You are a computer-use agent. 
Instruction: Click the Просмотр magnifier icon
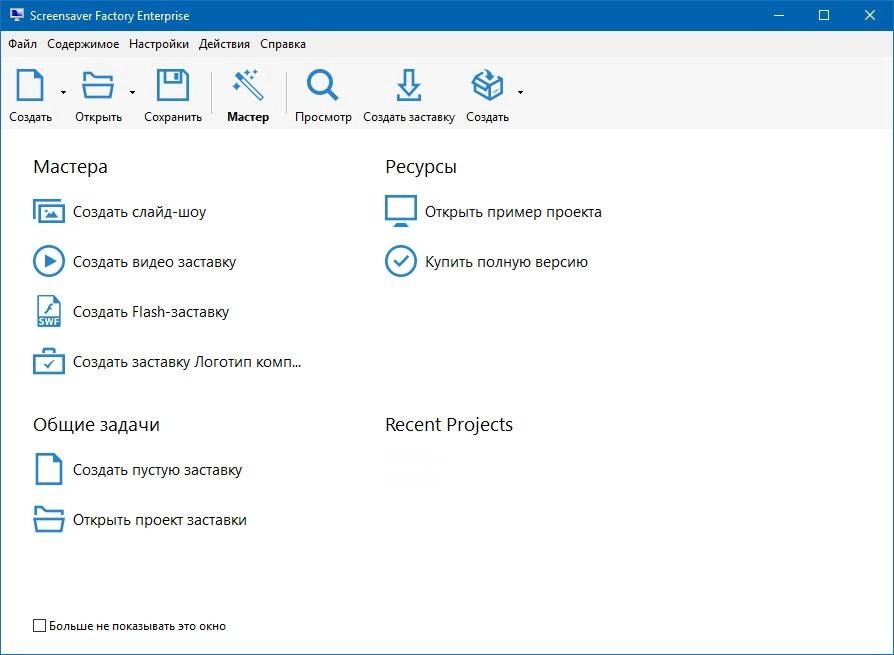(323, 85)
